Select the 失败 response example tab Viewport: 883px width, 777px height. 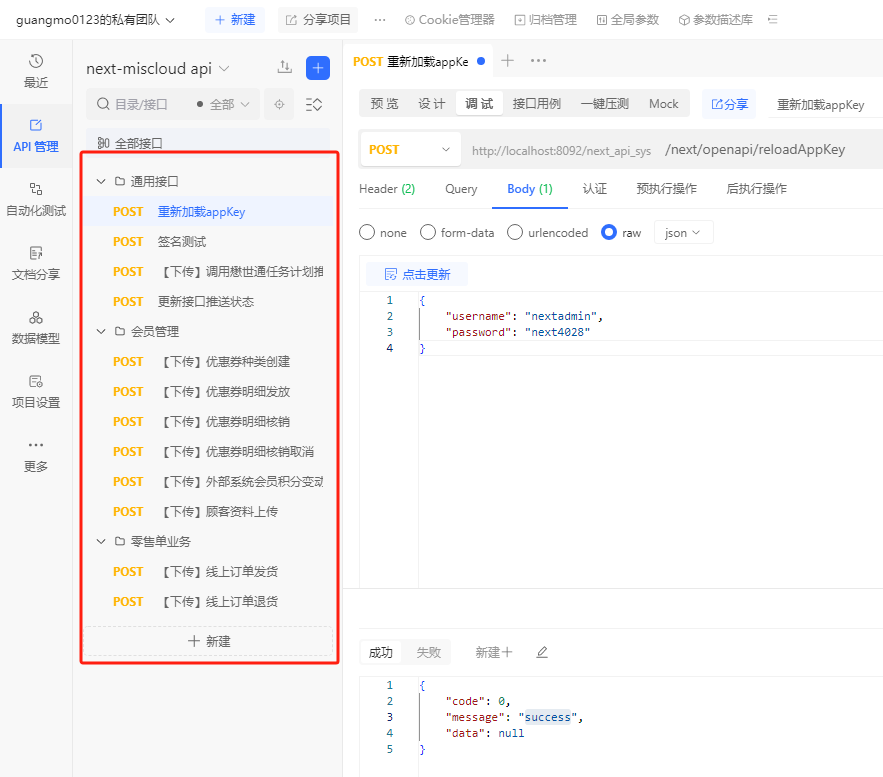click(x=429, y=652)
